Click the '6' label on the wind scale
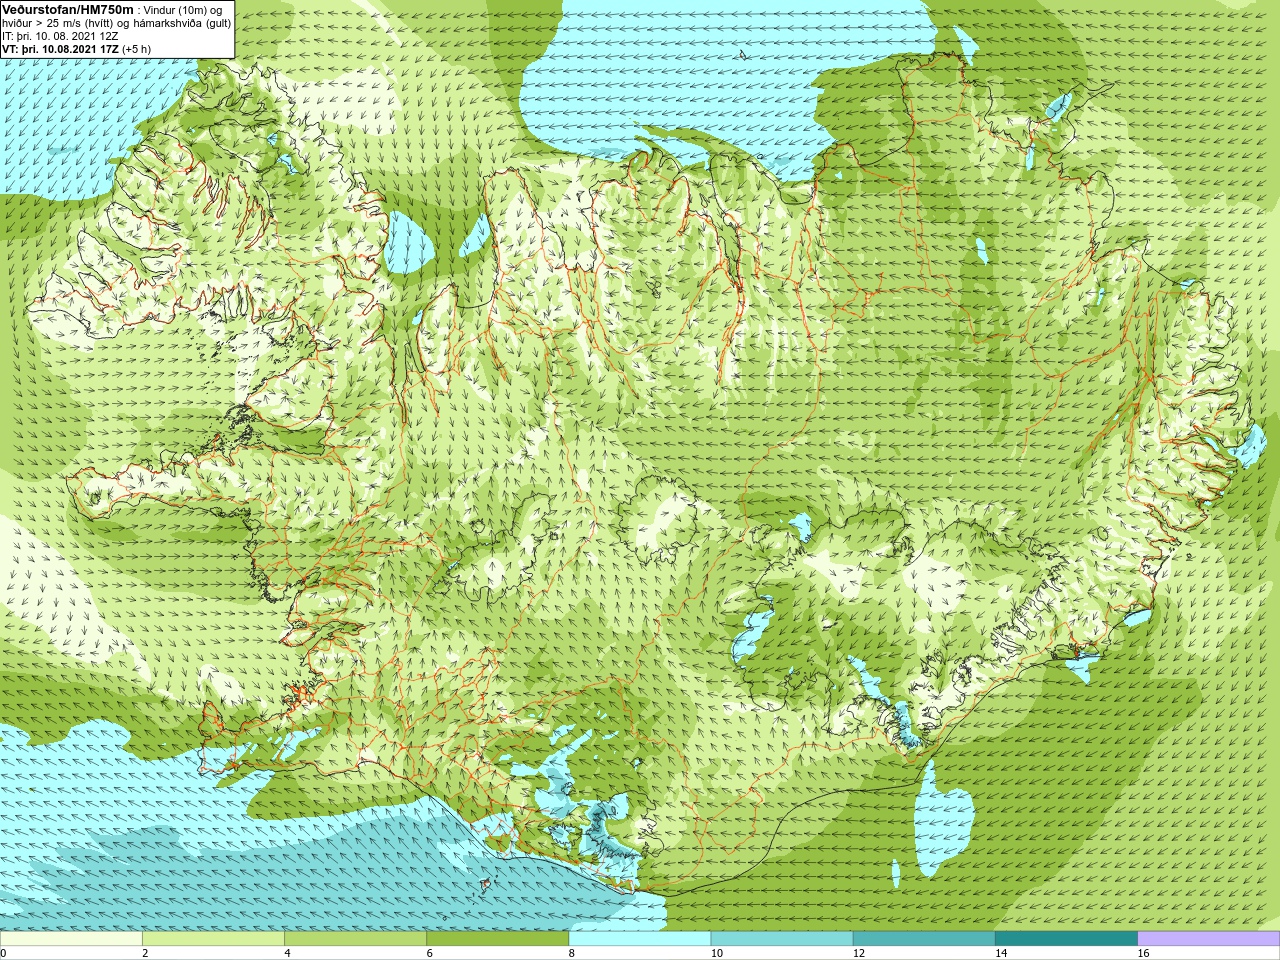 (x=430, y=953)
